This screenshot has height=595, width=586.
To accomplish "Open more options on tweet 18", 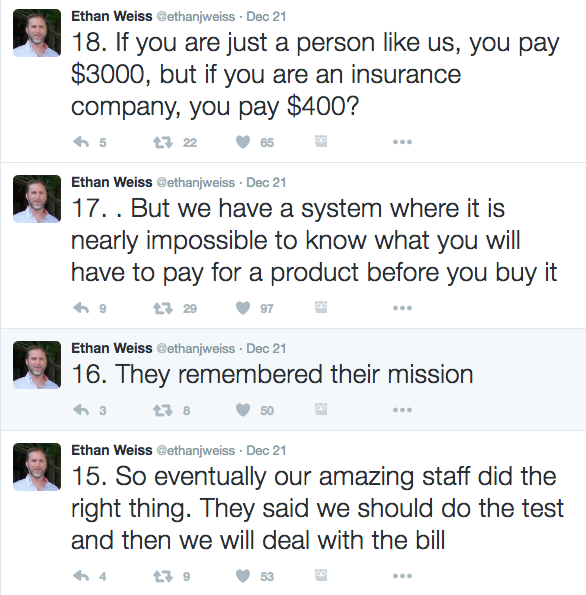I will [402, 142].
